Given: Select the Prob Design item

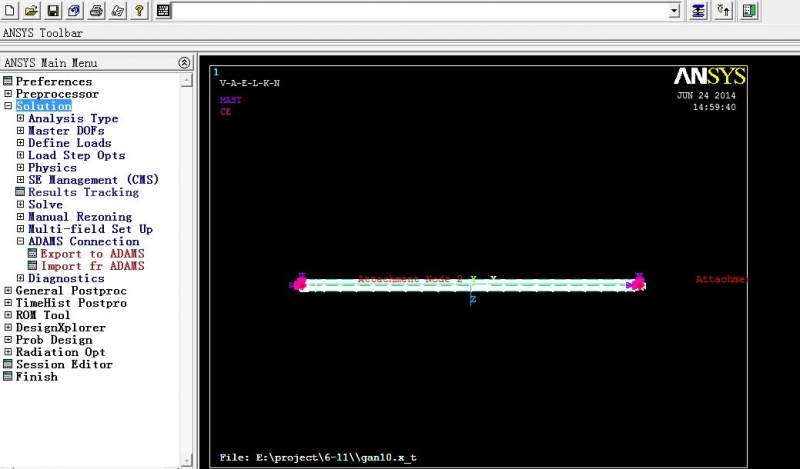Looking at the screenshot, I should click(54, 339).
